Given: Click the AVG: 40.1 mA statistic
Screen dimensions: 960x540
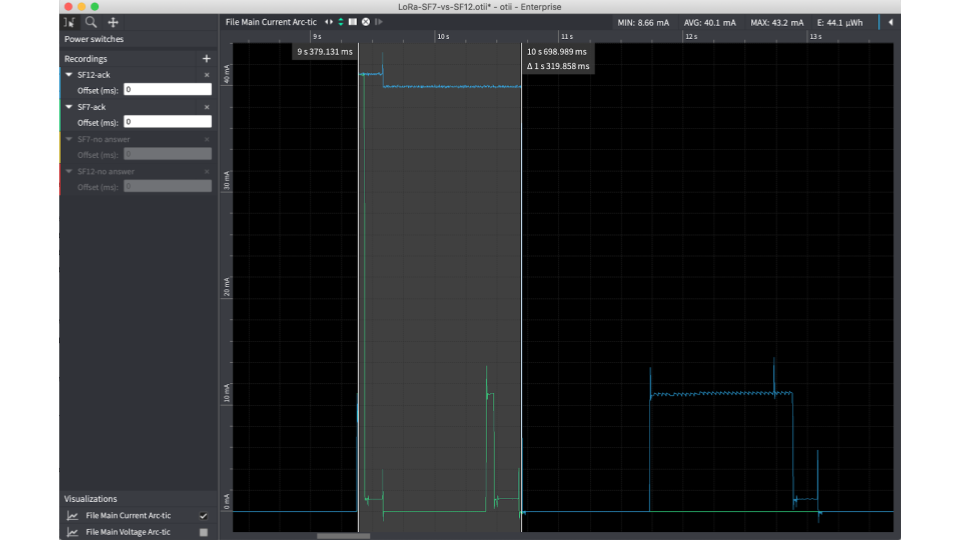Looking at the screenshot, I should coord(710,23).
